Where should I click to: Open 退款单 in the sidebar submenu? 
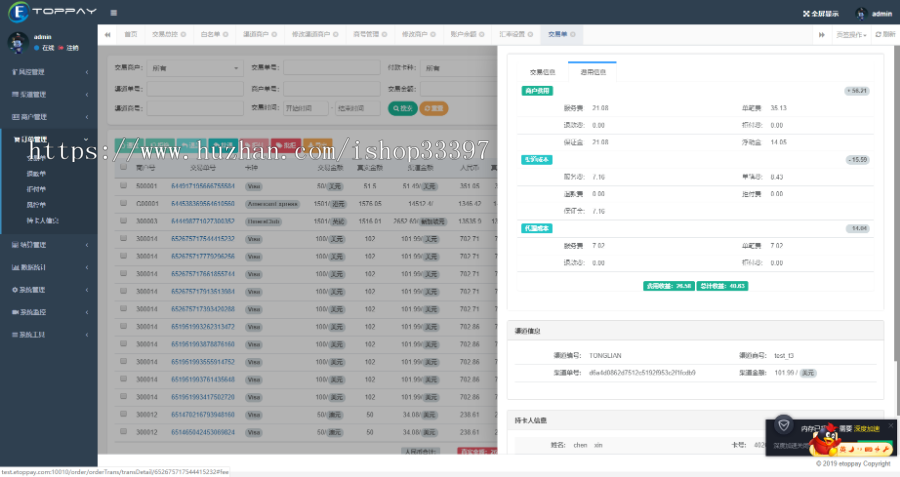point(36,173)
